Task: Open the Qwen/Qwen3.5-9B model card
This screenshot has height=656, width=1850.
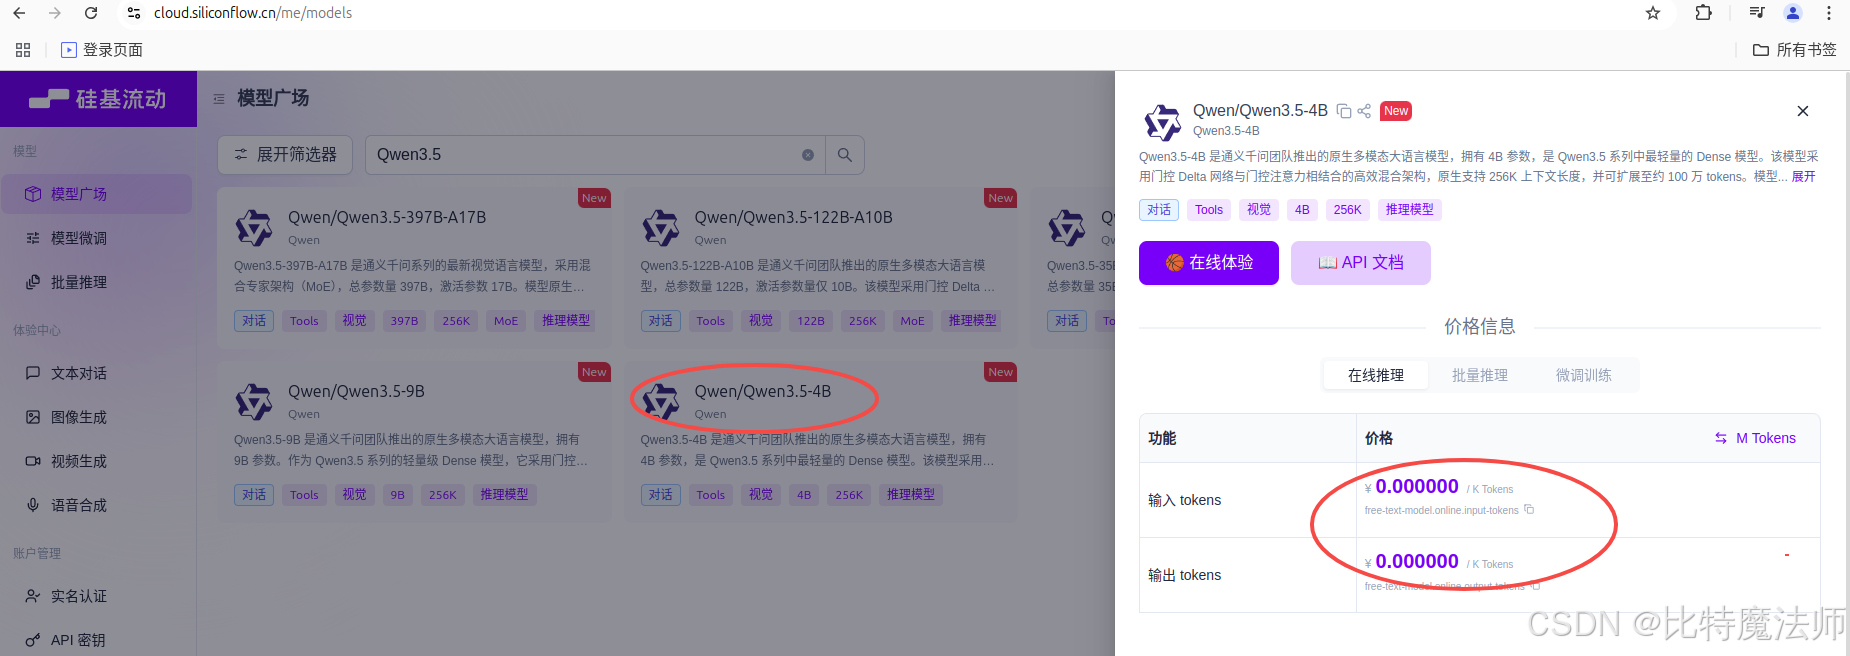Action: (414, 441)
